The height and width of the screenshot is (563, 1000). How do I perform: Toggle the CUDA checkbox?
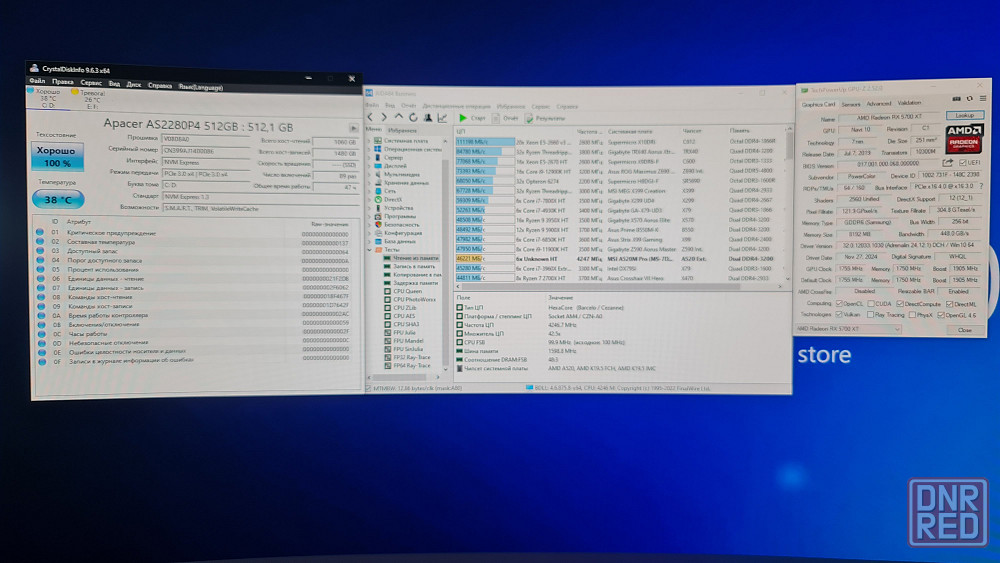(871, 303)
